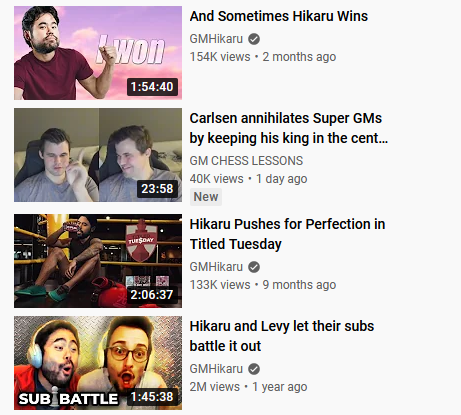Image resolution: width=461 pixels, height=415 pixels.
Task: Click the verified badge beside GMHikaru on first video
Action: (254, 39)
